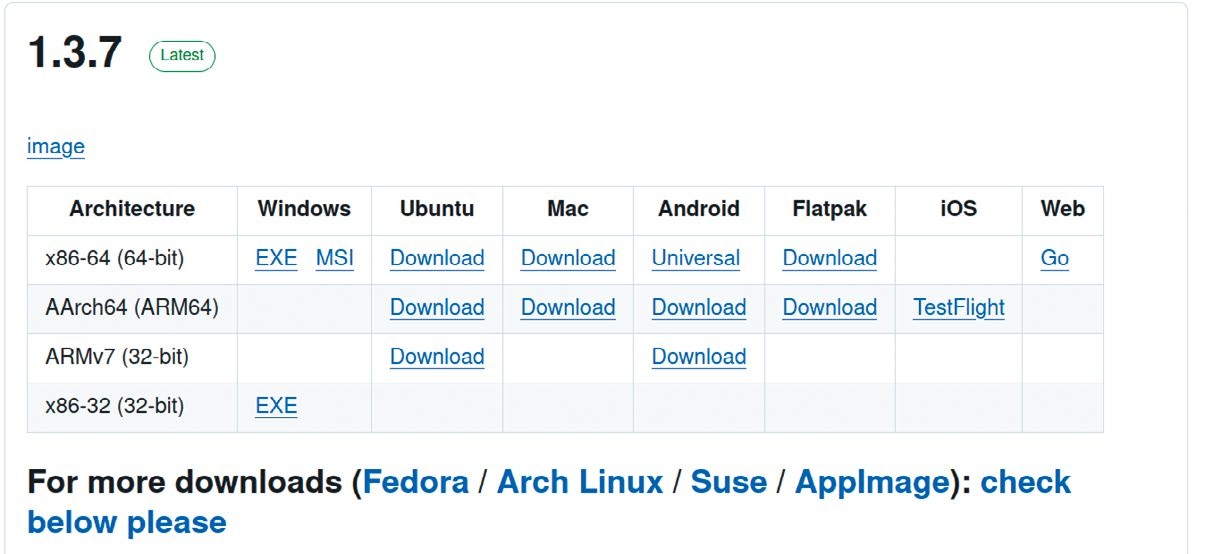The width and height of the screenshot is (1205, 554).
Task: Download Android AArch64 build
Action: point(699,307)
